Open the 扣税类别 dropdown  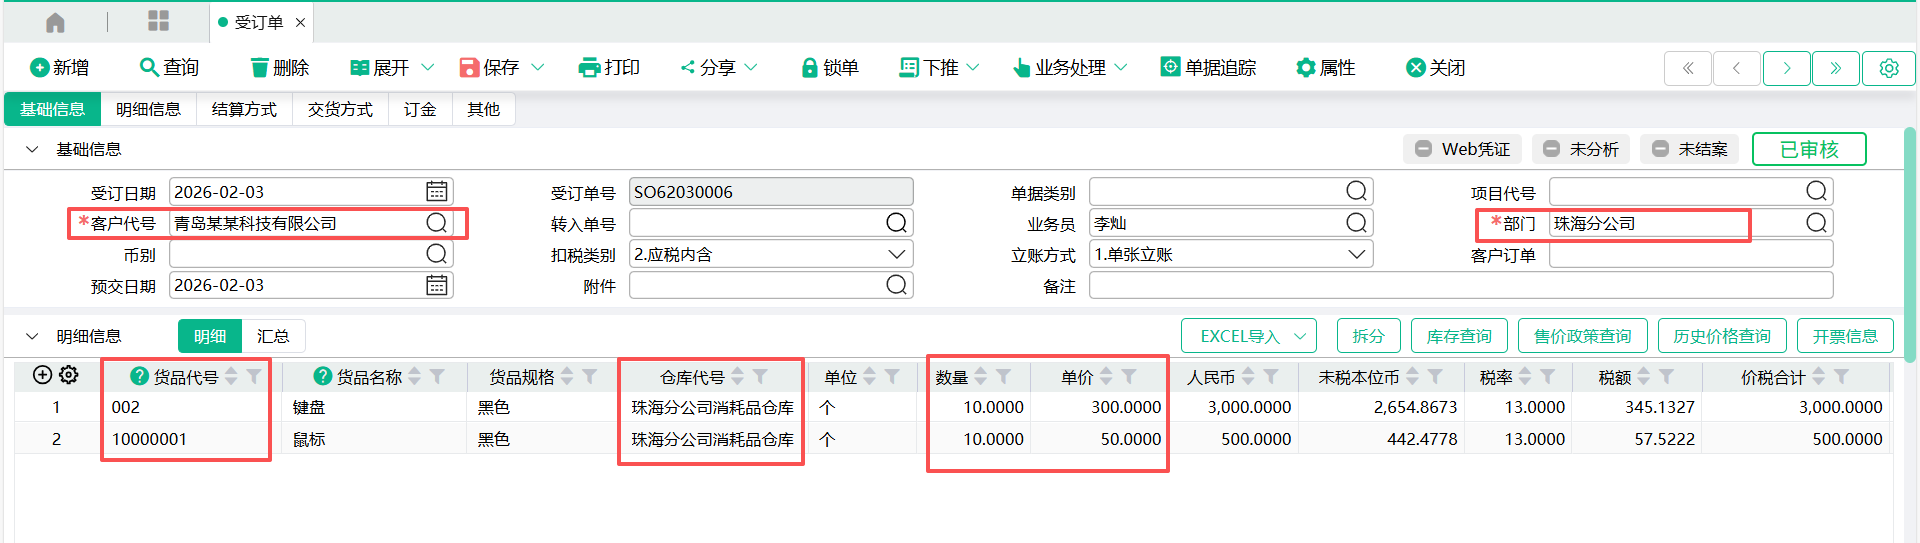point(896,254)
